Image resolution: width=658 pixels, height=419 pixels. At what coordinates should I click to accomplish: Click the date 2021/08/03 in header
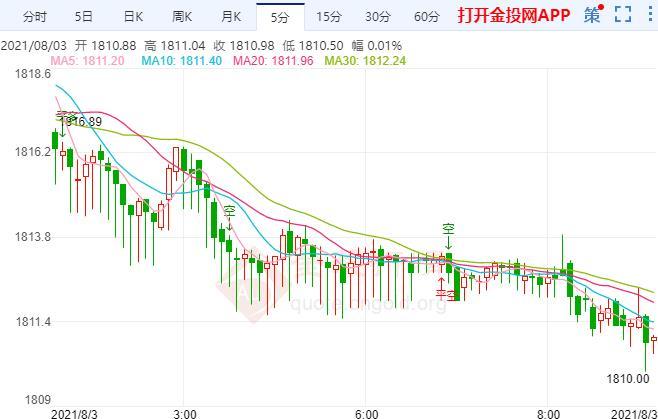[34, 45]
